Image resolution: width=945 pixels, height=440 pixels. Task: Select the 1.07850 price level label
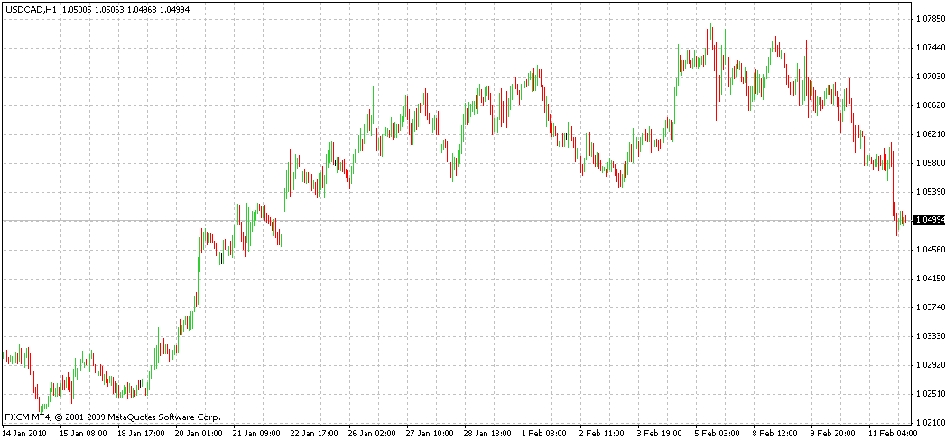click(928, 18)
